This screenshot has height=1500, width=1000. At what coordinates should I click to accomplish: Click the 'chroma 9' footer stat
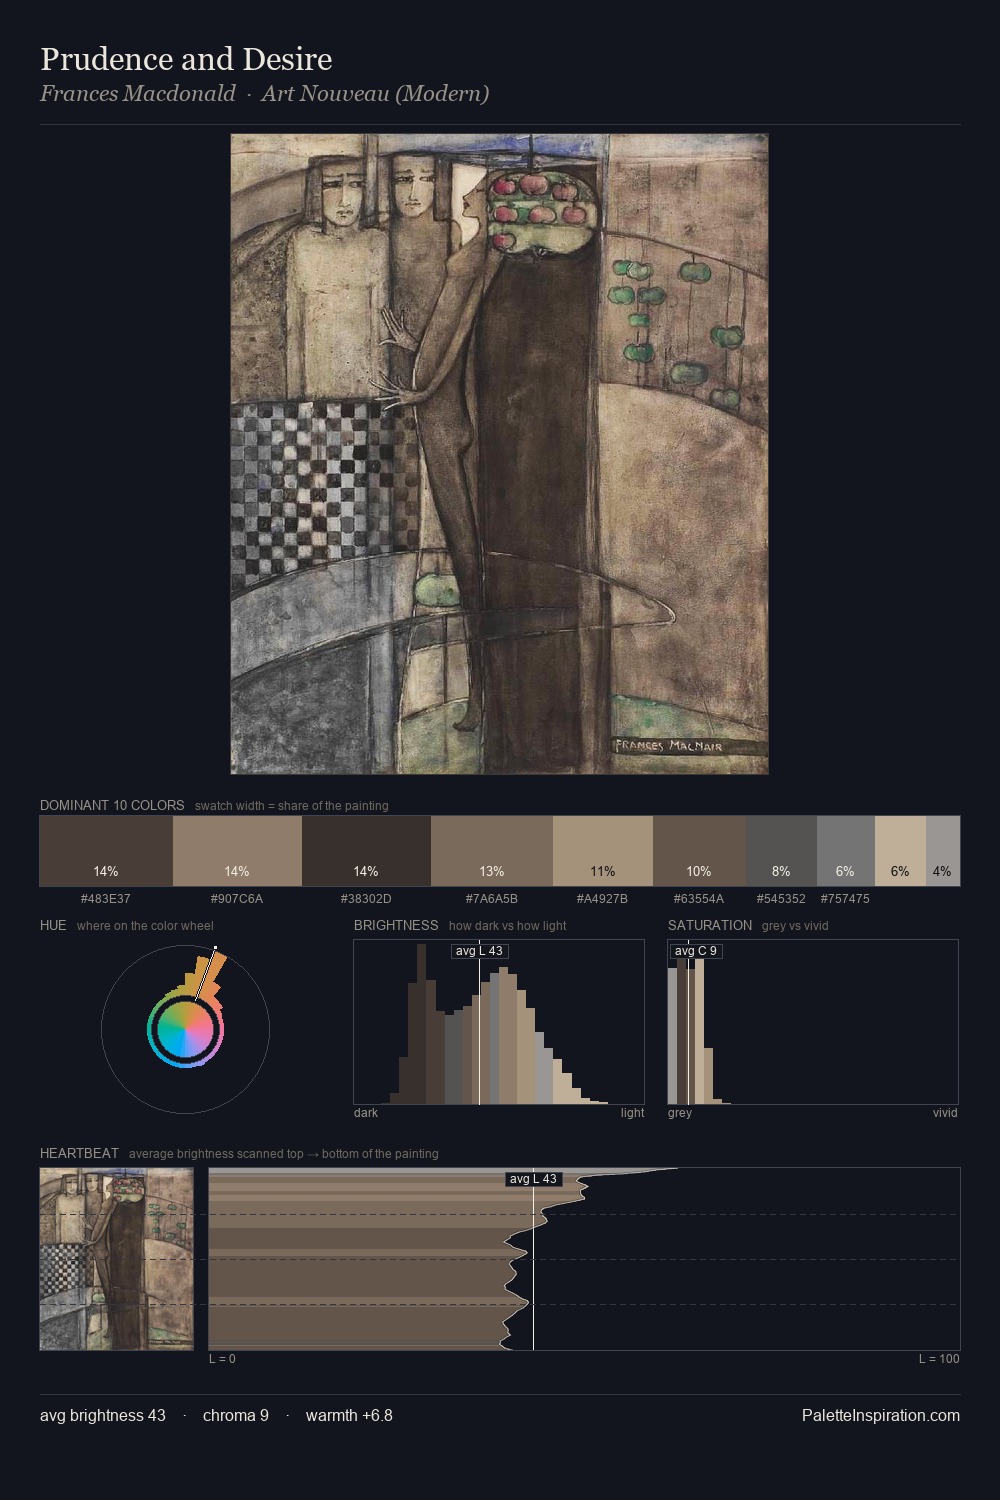(x=236, y=1415)
